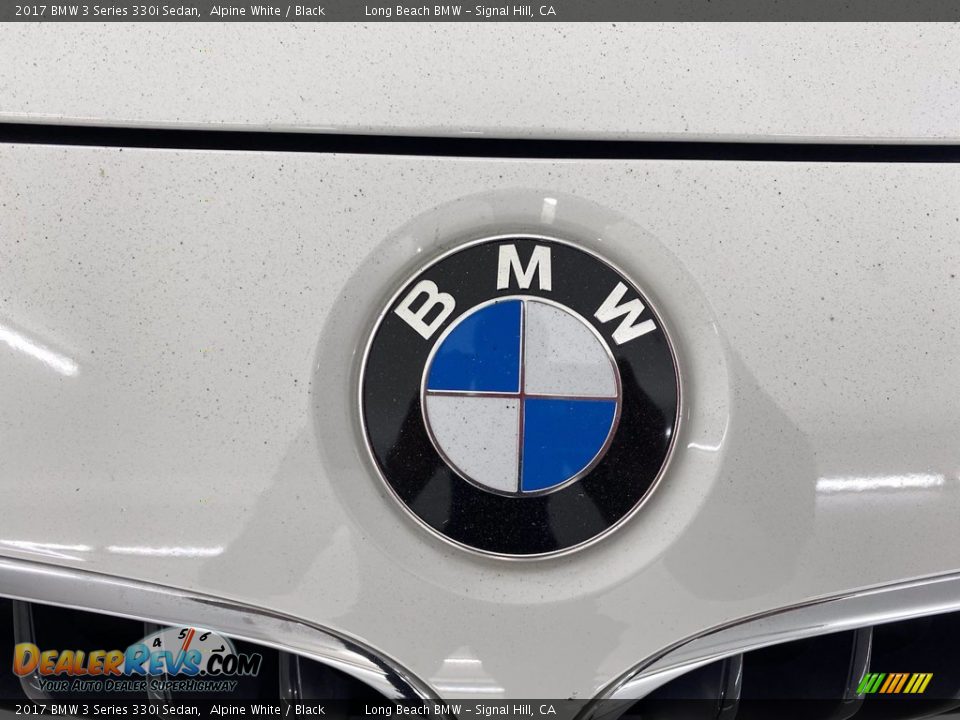Click the multicolored slanted stripes icon
The height and width of the screenshot is (720, 960).
point(894,683)
